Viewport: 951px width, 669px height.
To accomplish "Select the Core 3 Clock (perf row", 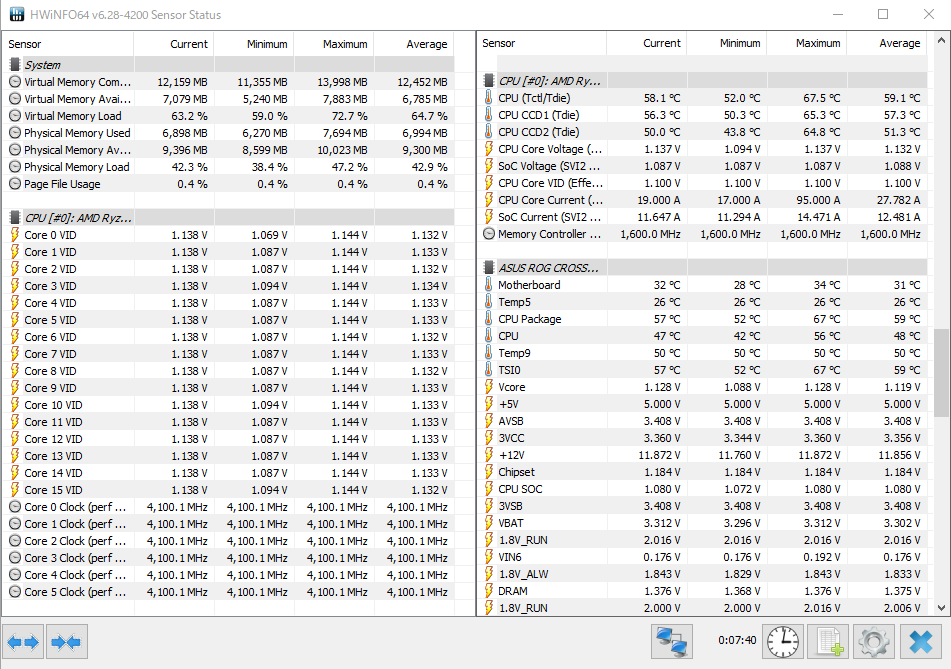I will (x=230, y=557).
